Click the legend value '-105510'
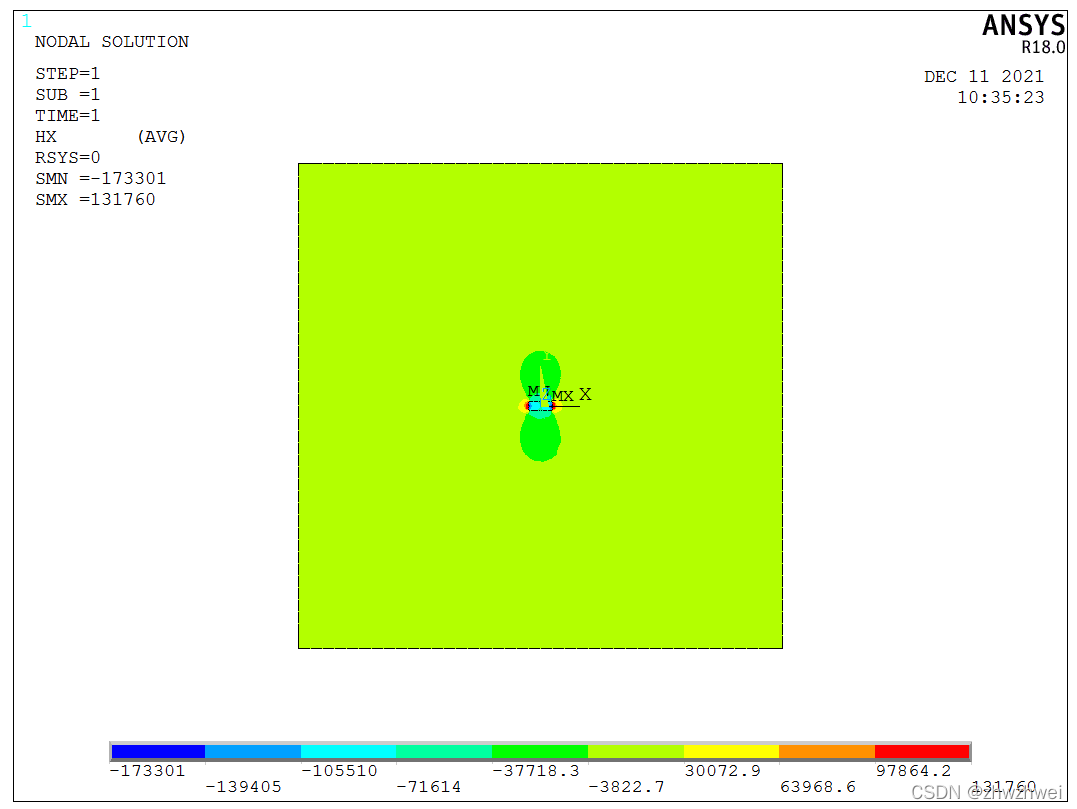This screenshot has height=809, width=1077. [x=339, y=771]
